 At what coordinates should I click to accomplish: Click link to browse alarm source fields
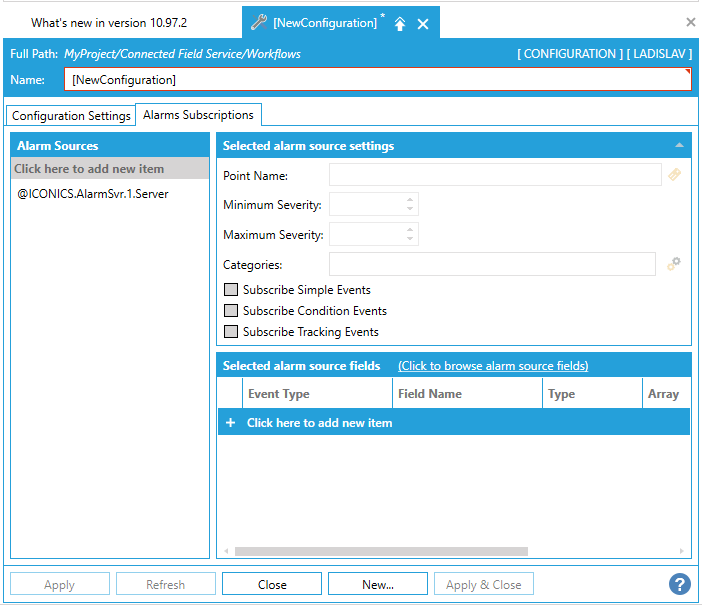(x=493, y=366)
